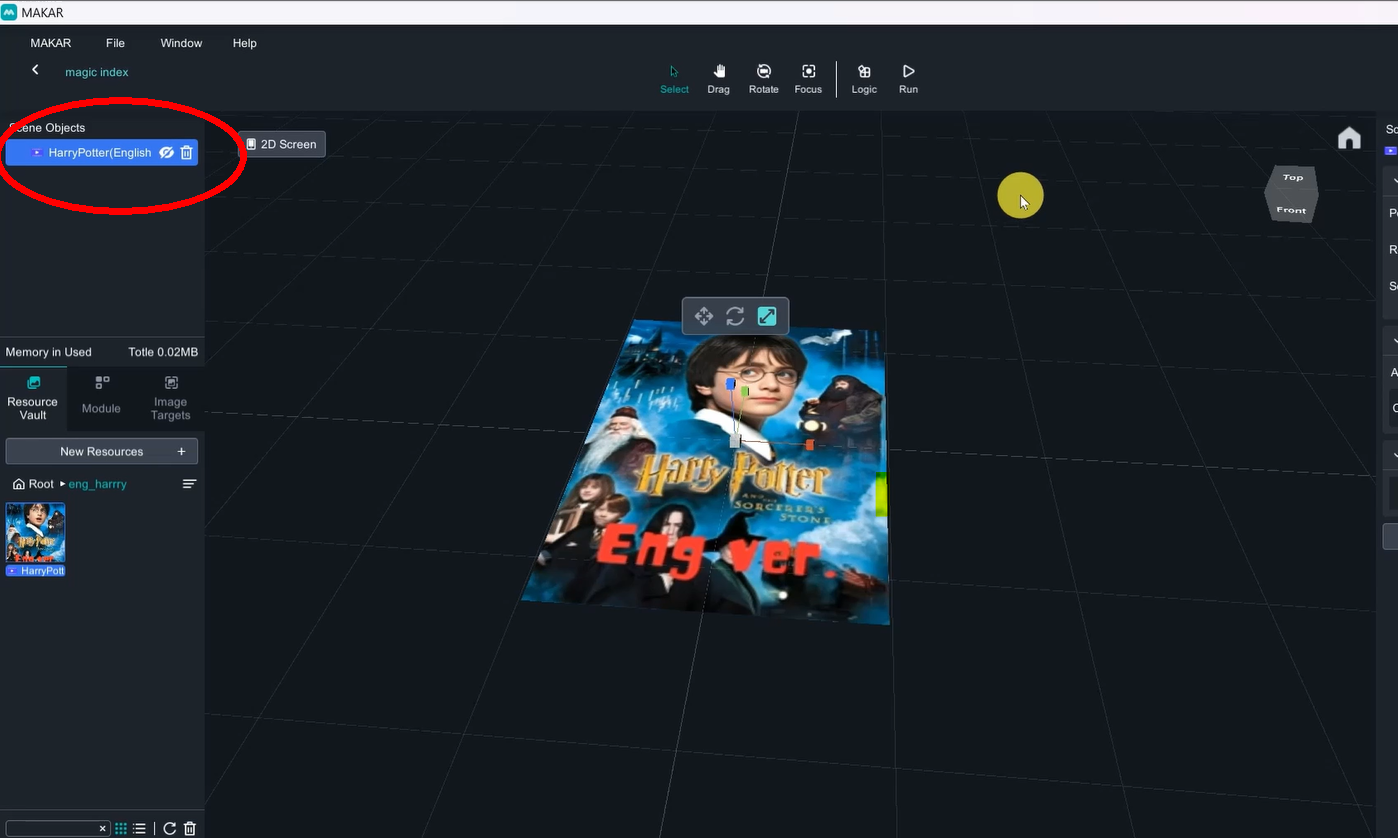Toggle the 2D Screen button
Screen dimensions: 1398x838
[282, 144]
